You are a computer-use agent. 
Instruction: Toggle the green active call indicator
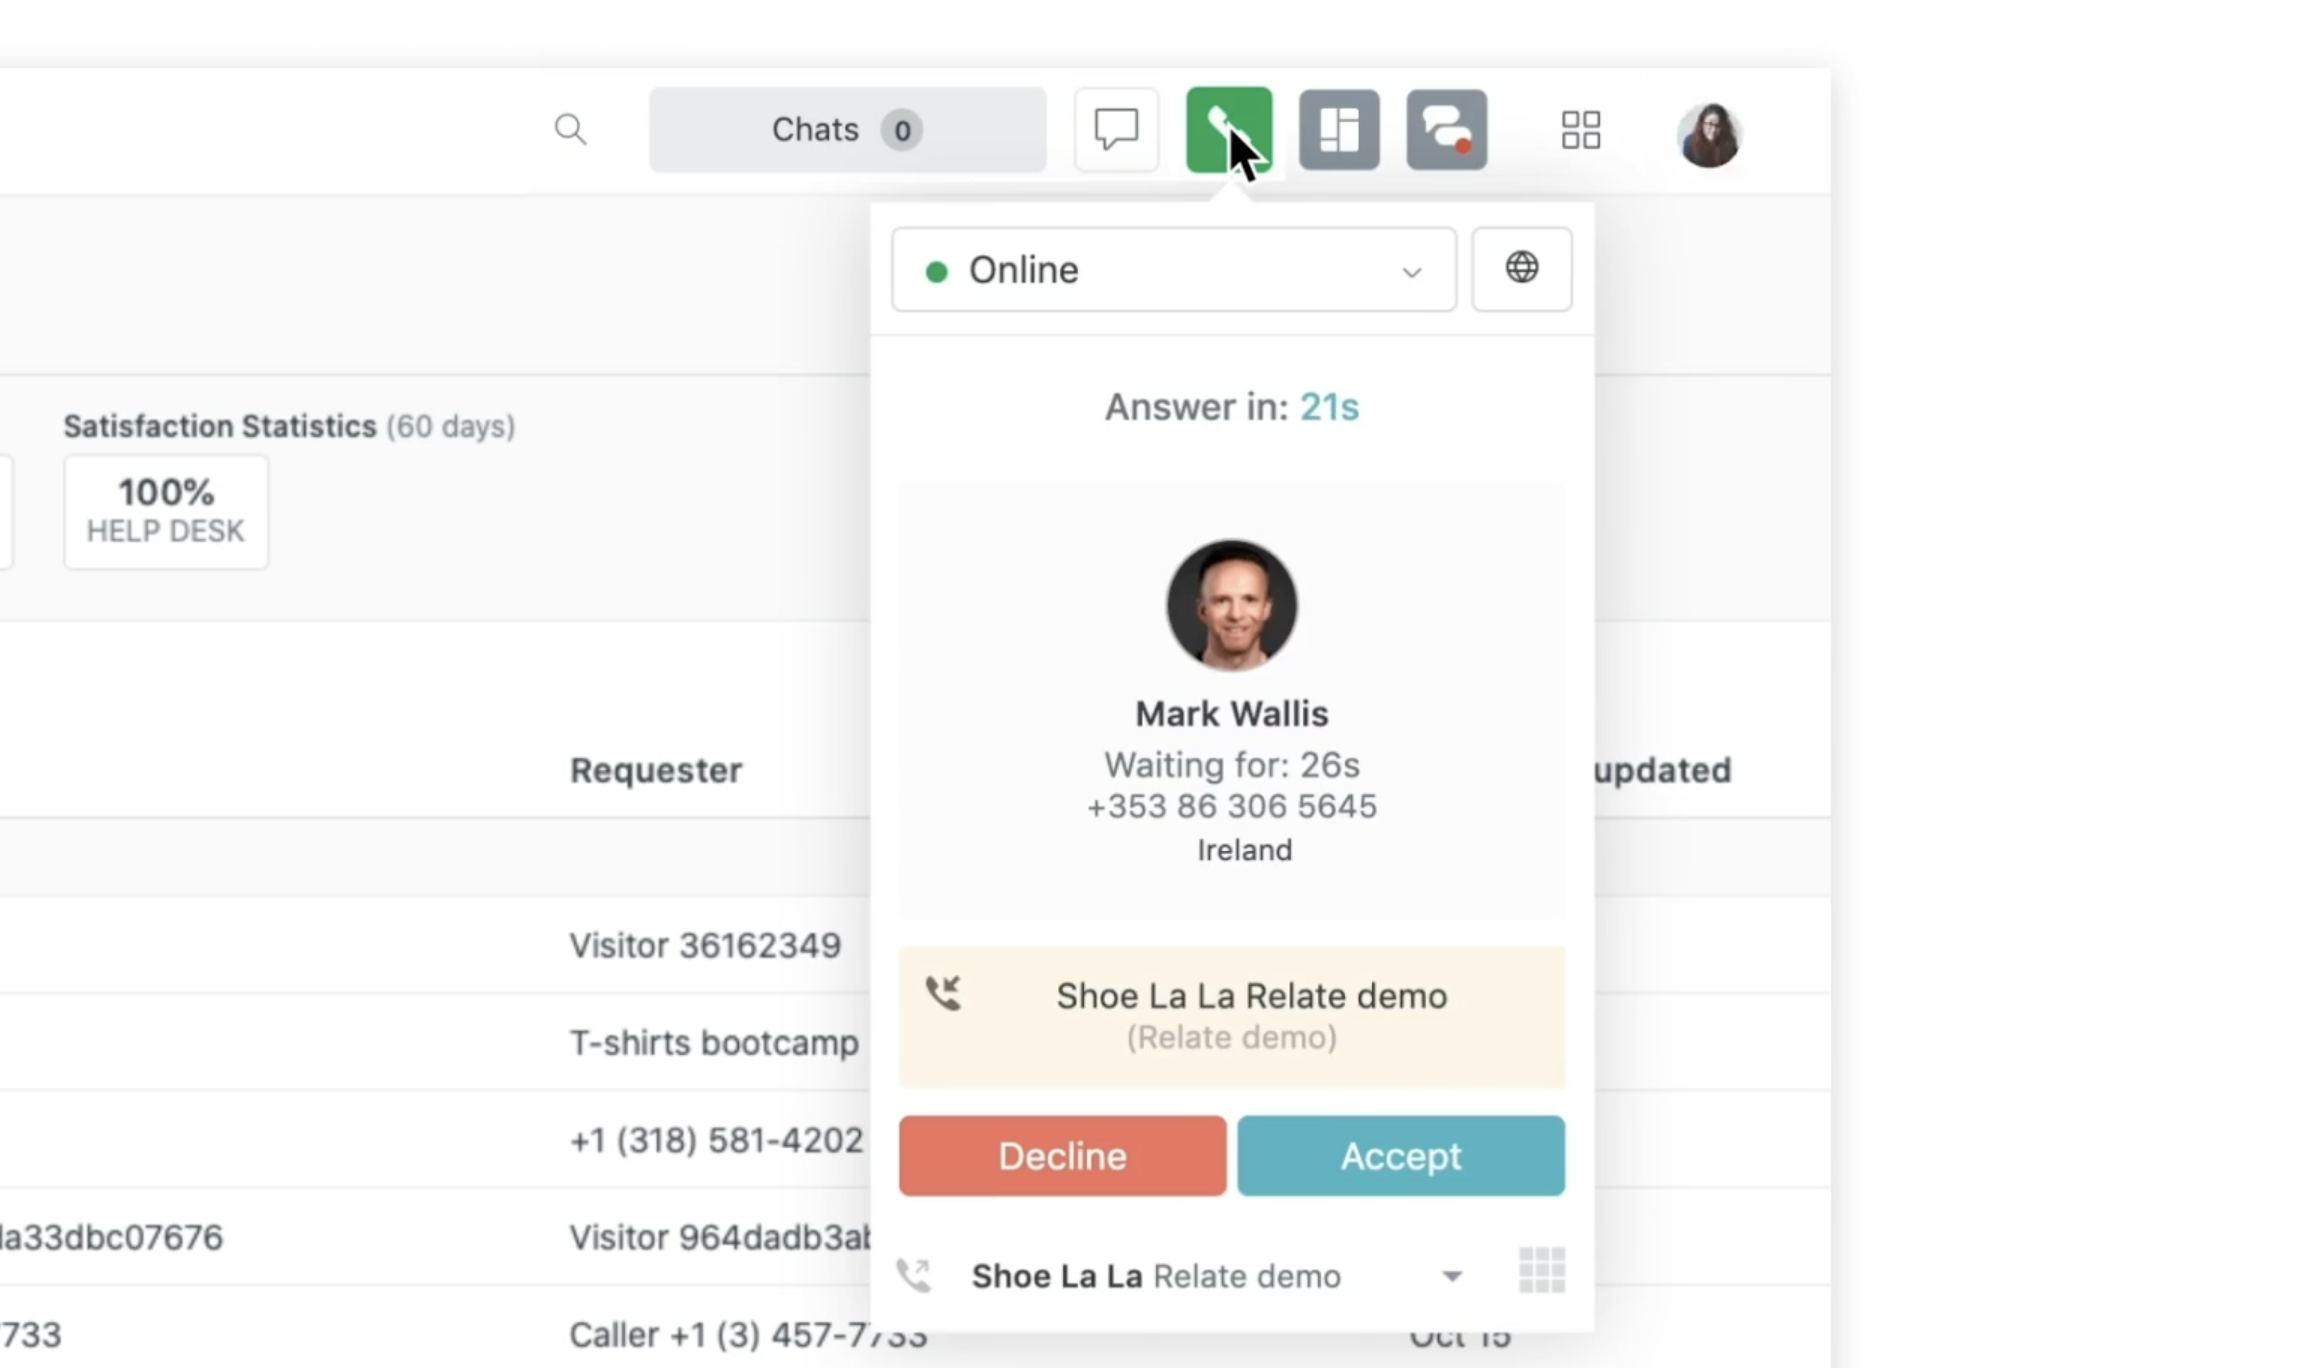point(1228,129)
